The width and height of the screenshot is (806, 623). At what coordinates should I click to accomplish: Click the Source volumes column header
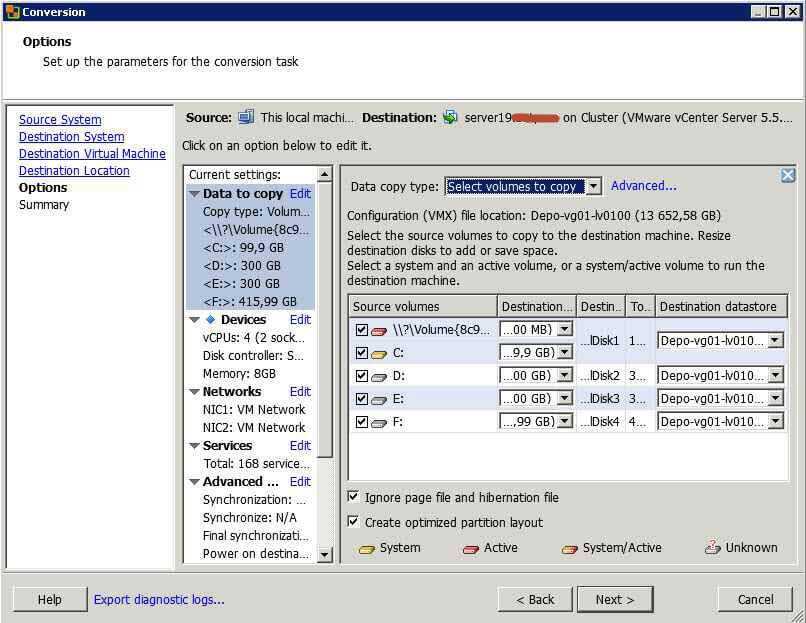422,306
